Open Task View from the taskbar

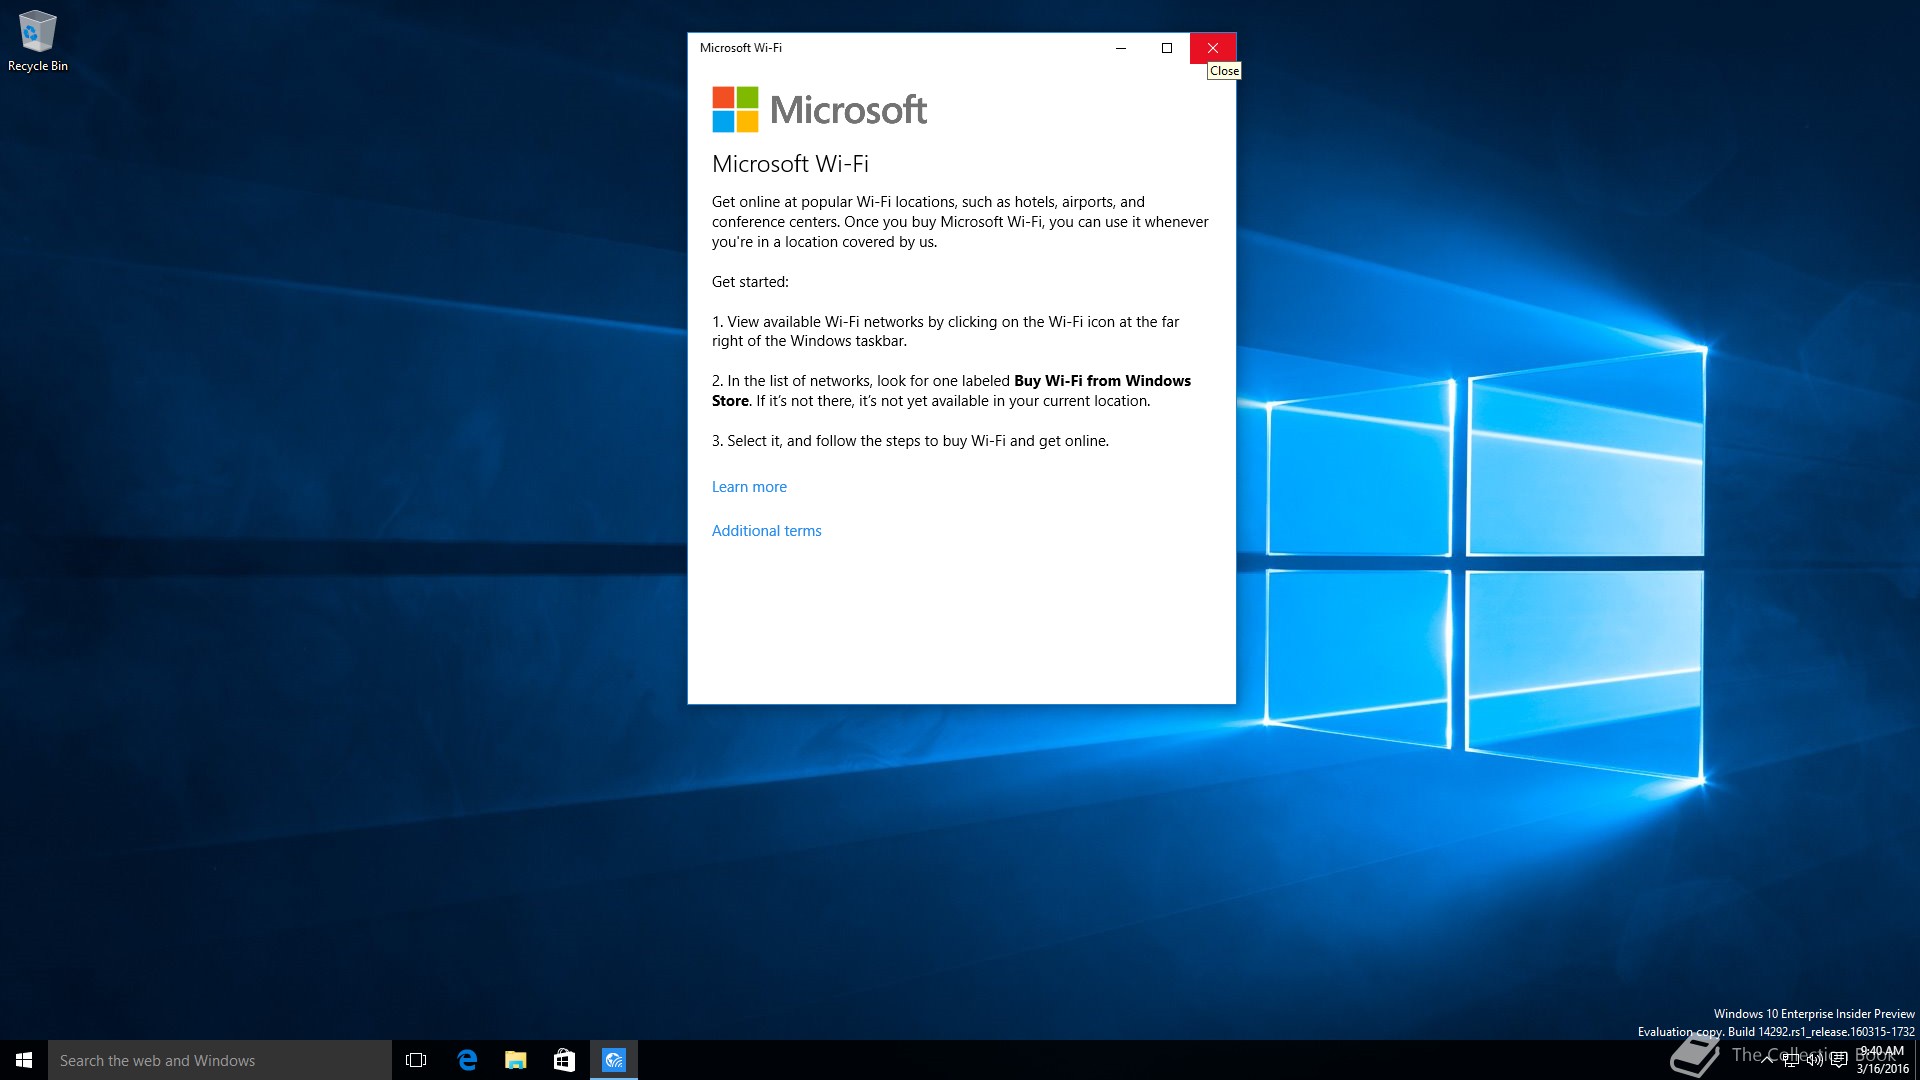[x=416, y=1060]
